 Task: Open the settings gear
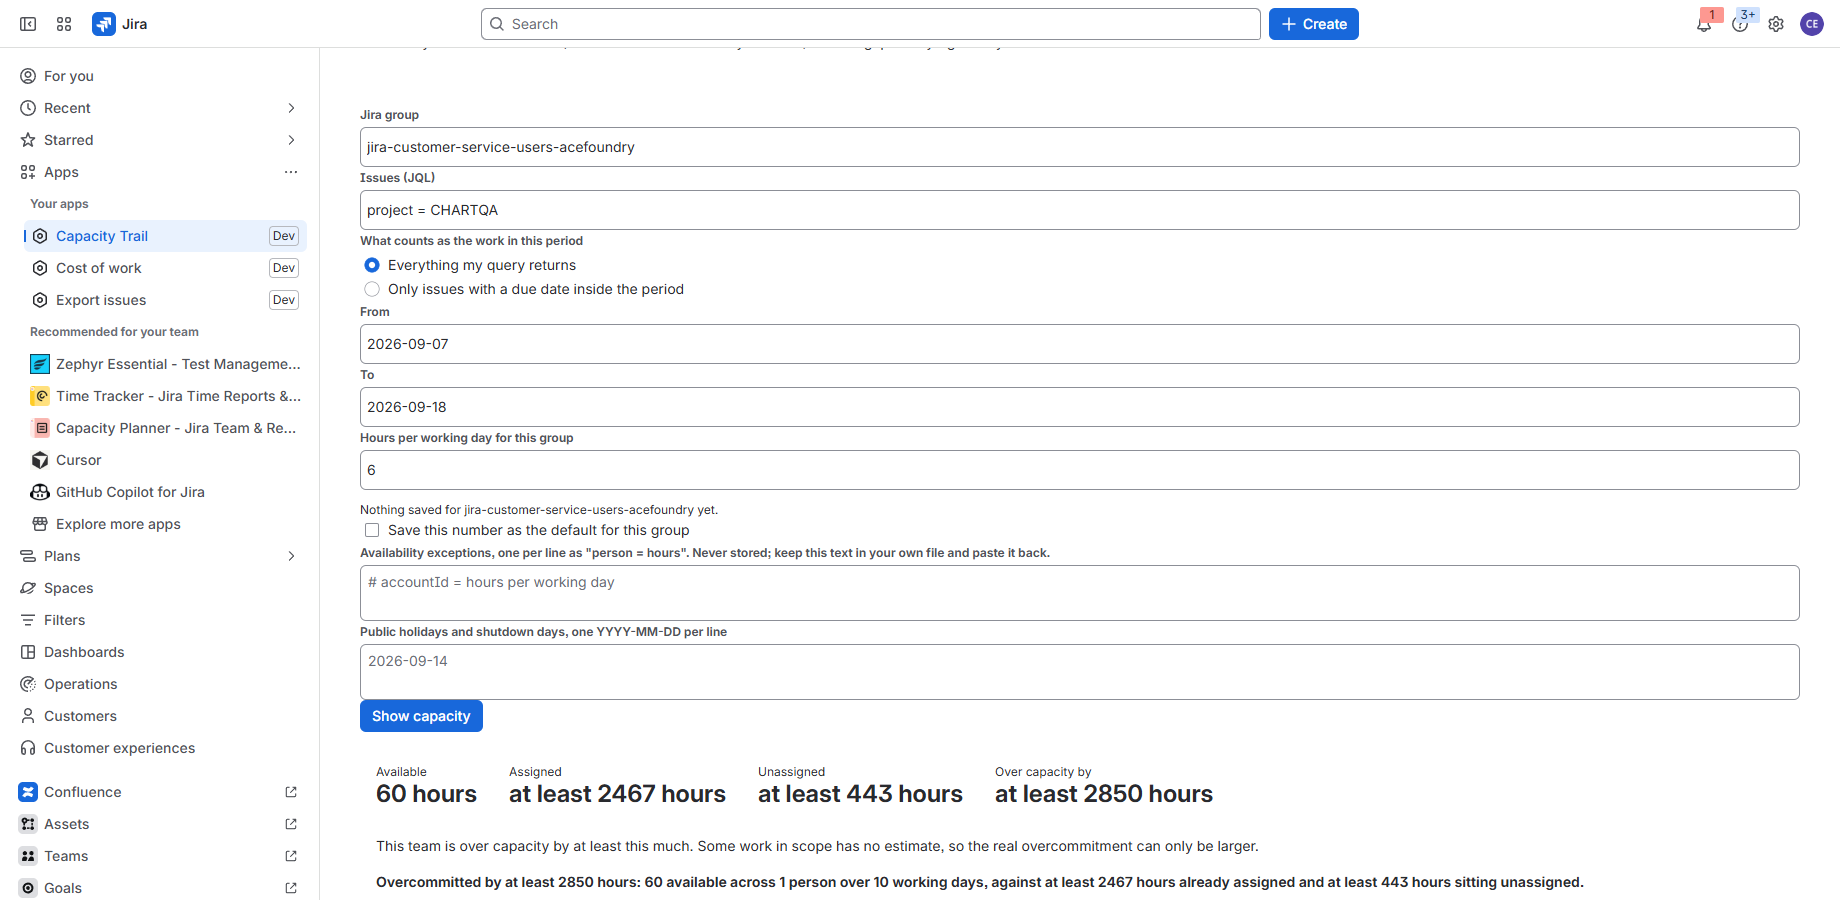pos(1776,24)
